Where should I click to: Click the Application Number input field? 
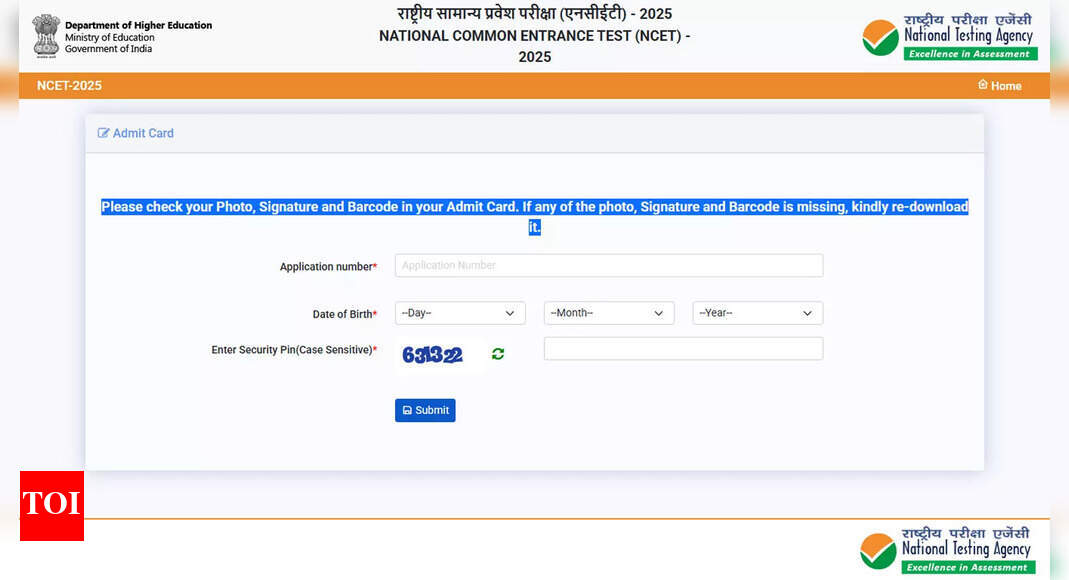[x=609, y=265]
